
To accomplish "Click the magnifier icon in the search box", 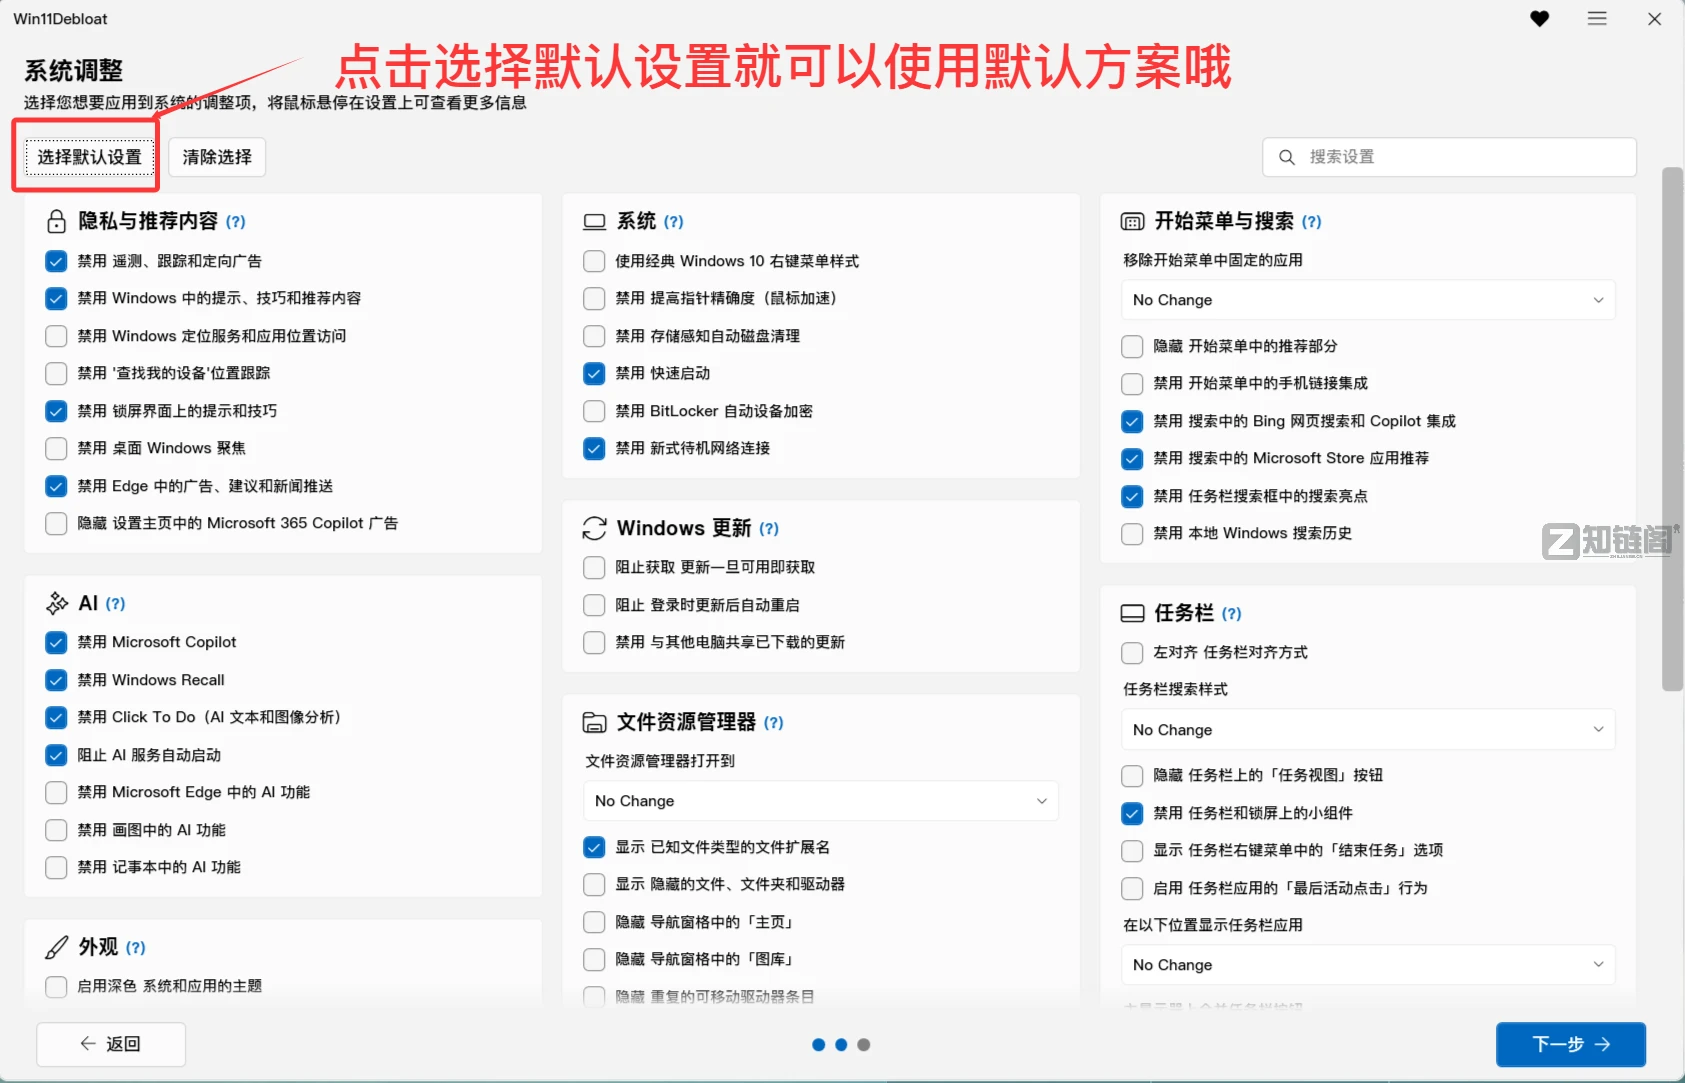I will (1288, 157).
